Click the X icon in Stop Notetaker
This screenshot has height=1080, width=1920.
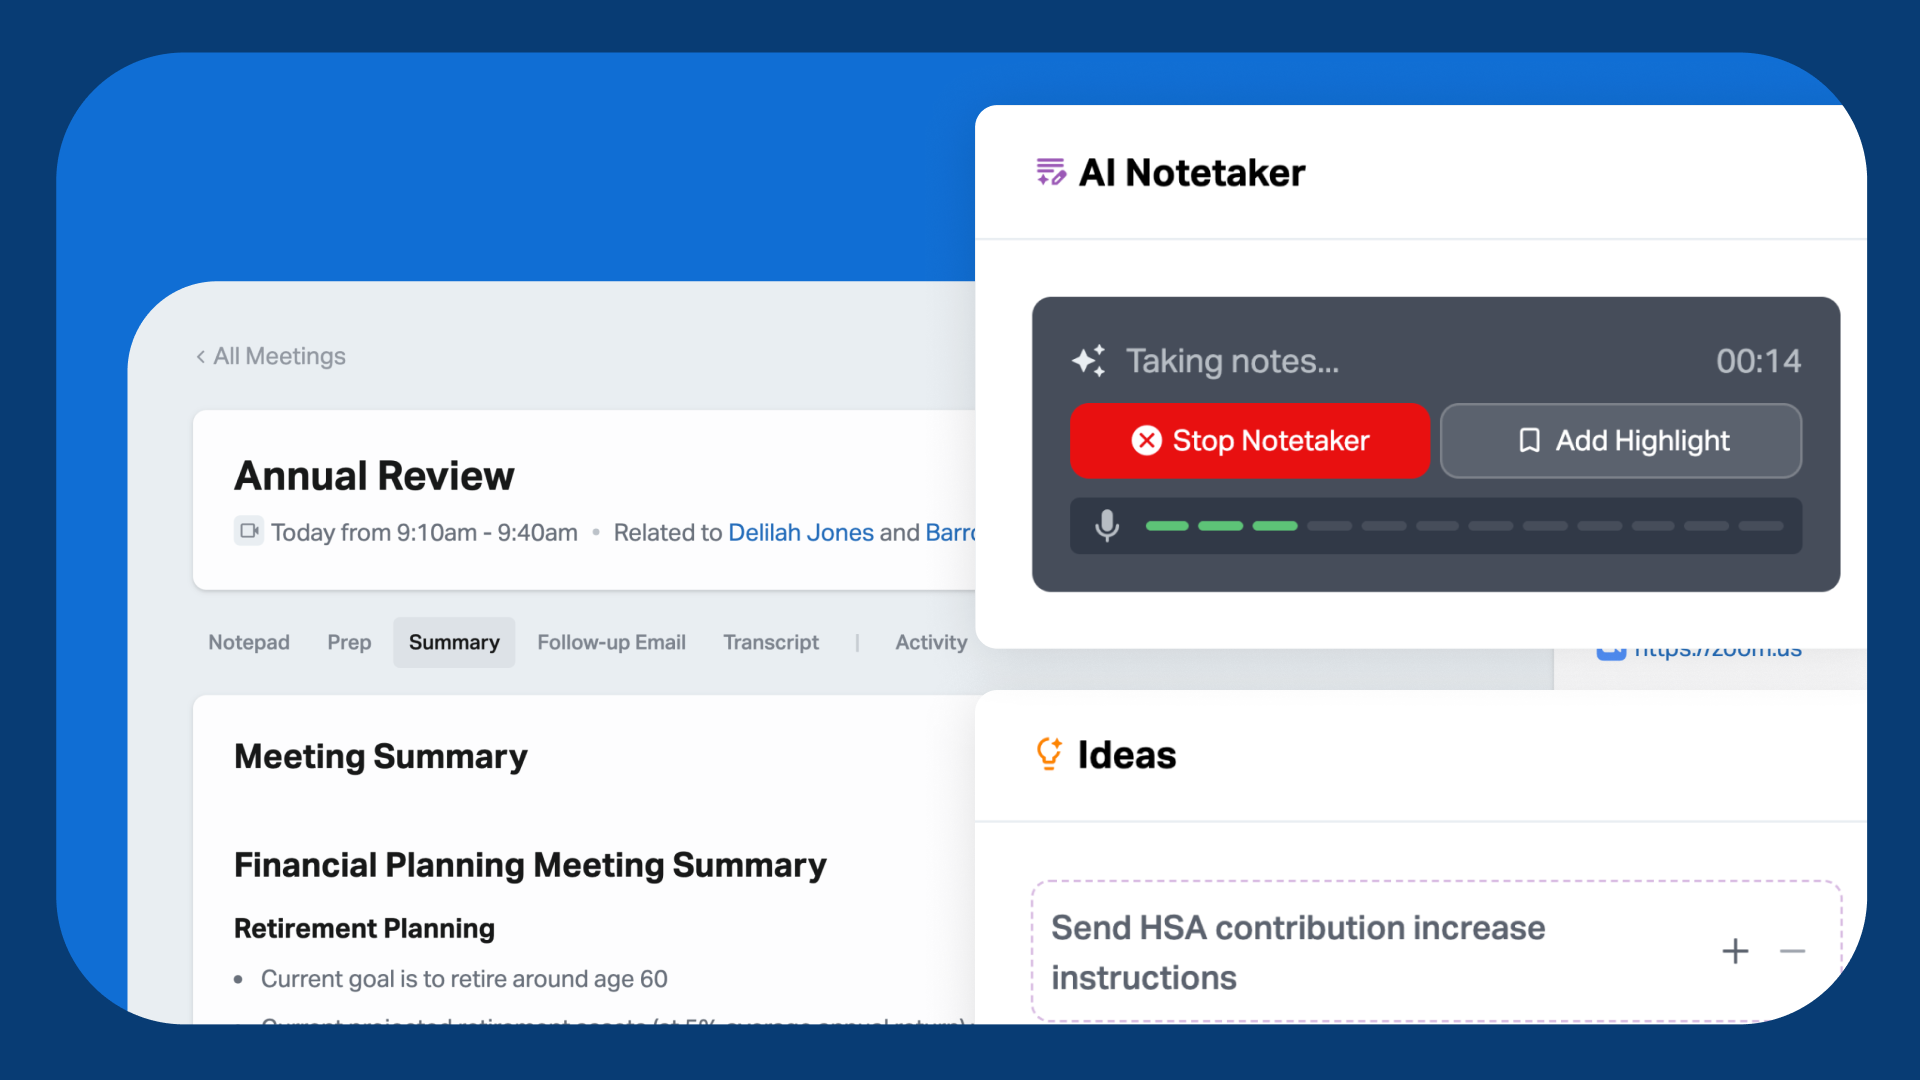click(x=1146, y=441)
